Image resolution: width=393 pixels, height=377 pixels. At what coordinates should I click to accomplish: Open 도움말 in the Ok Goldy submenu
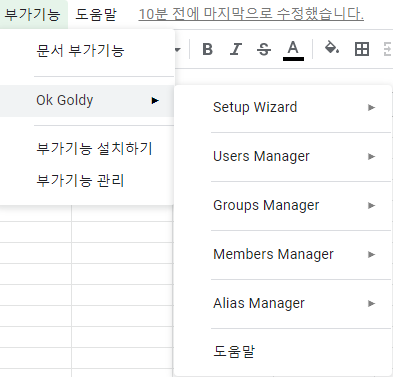point(283,351)
